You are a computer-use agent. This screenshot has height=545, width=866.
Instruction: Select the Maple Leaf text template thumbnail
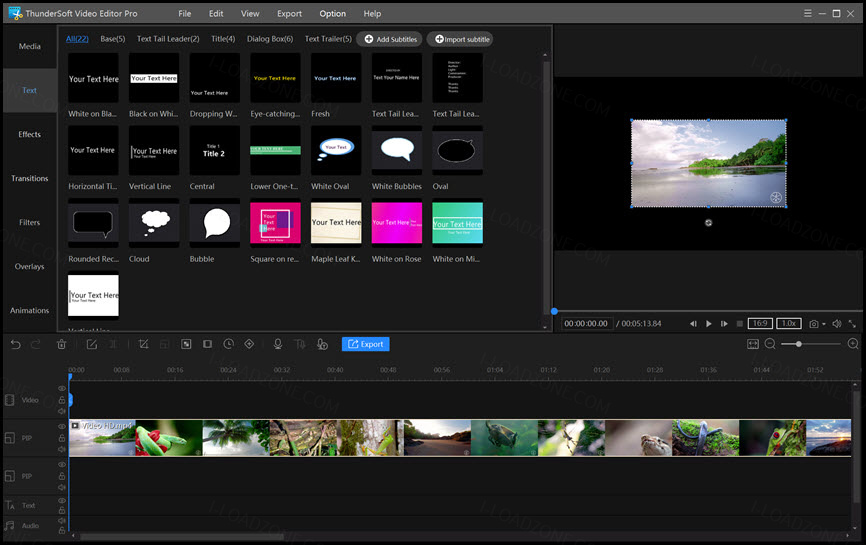[x=336, y=223]
